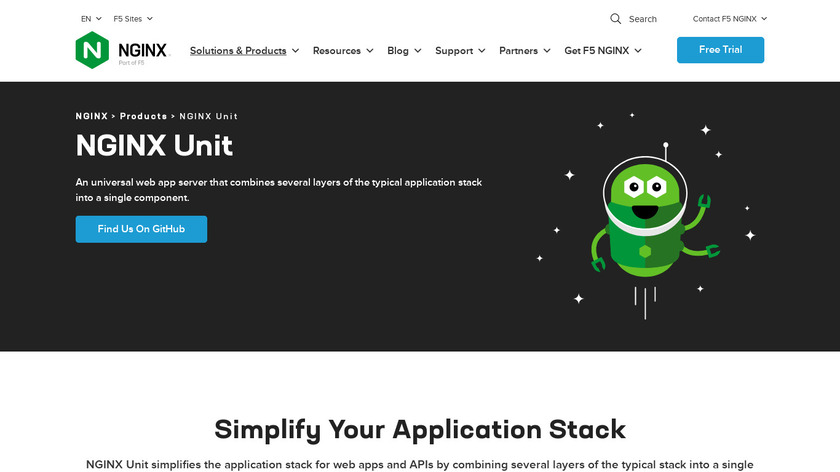
Task: Click the NGINX Unit breadcrumb text
Action: [208, 116]
